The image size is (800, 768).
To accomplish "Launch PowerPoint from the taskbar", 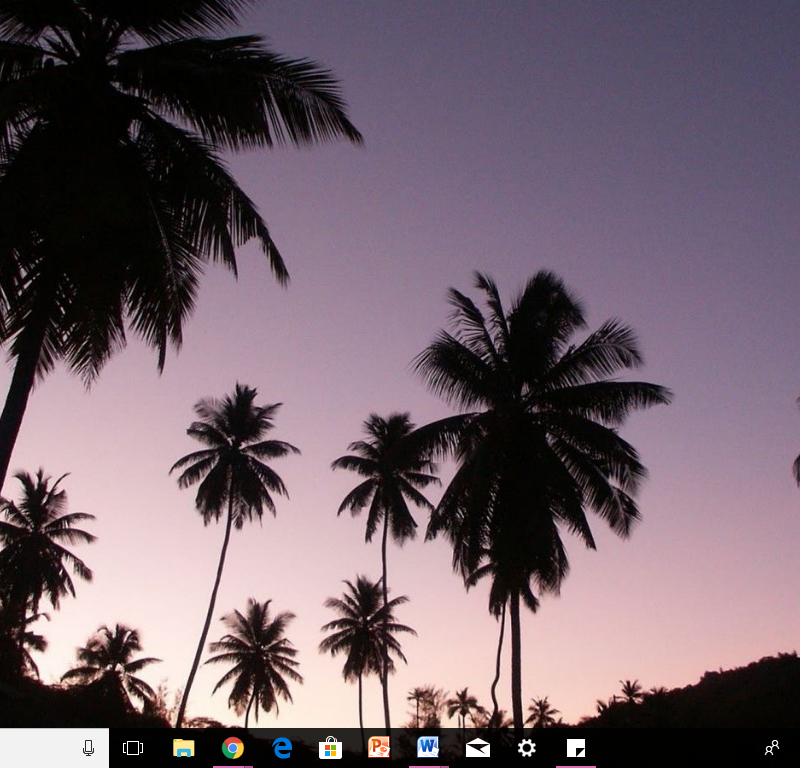I will point(379,748).
